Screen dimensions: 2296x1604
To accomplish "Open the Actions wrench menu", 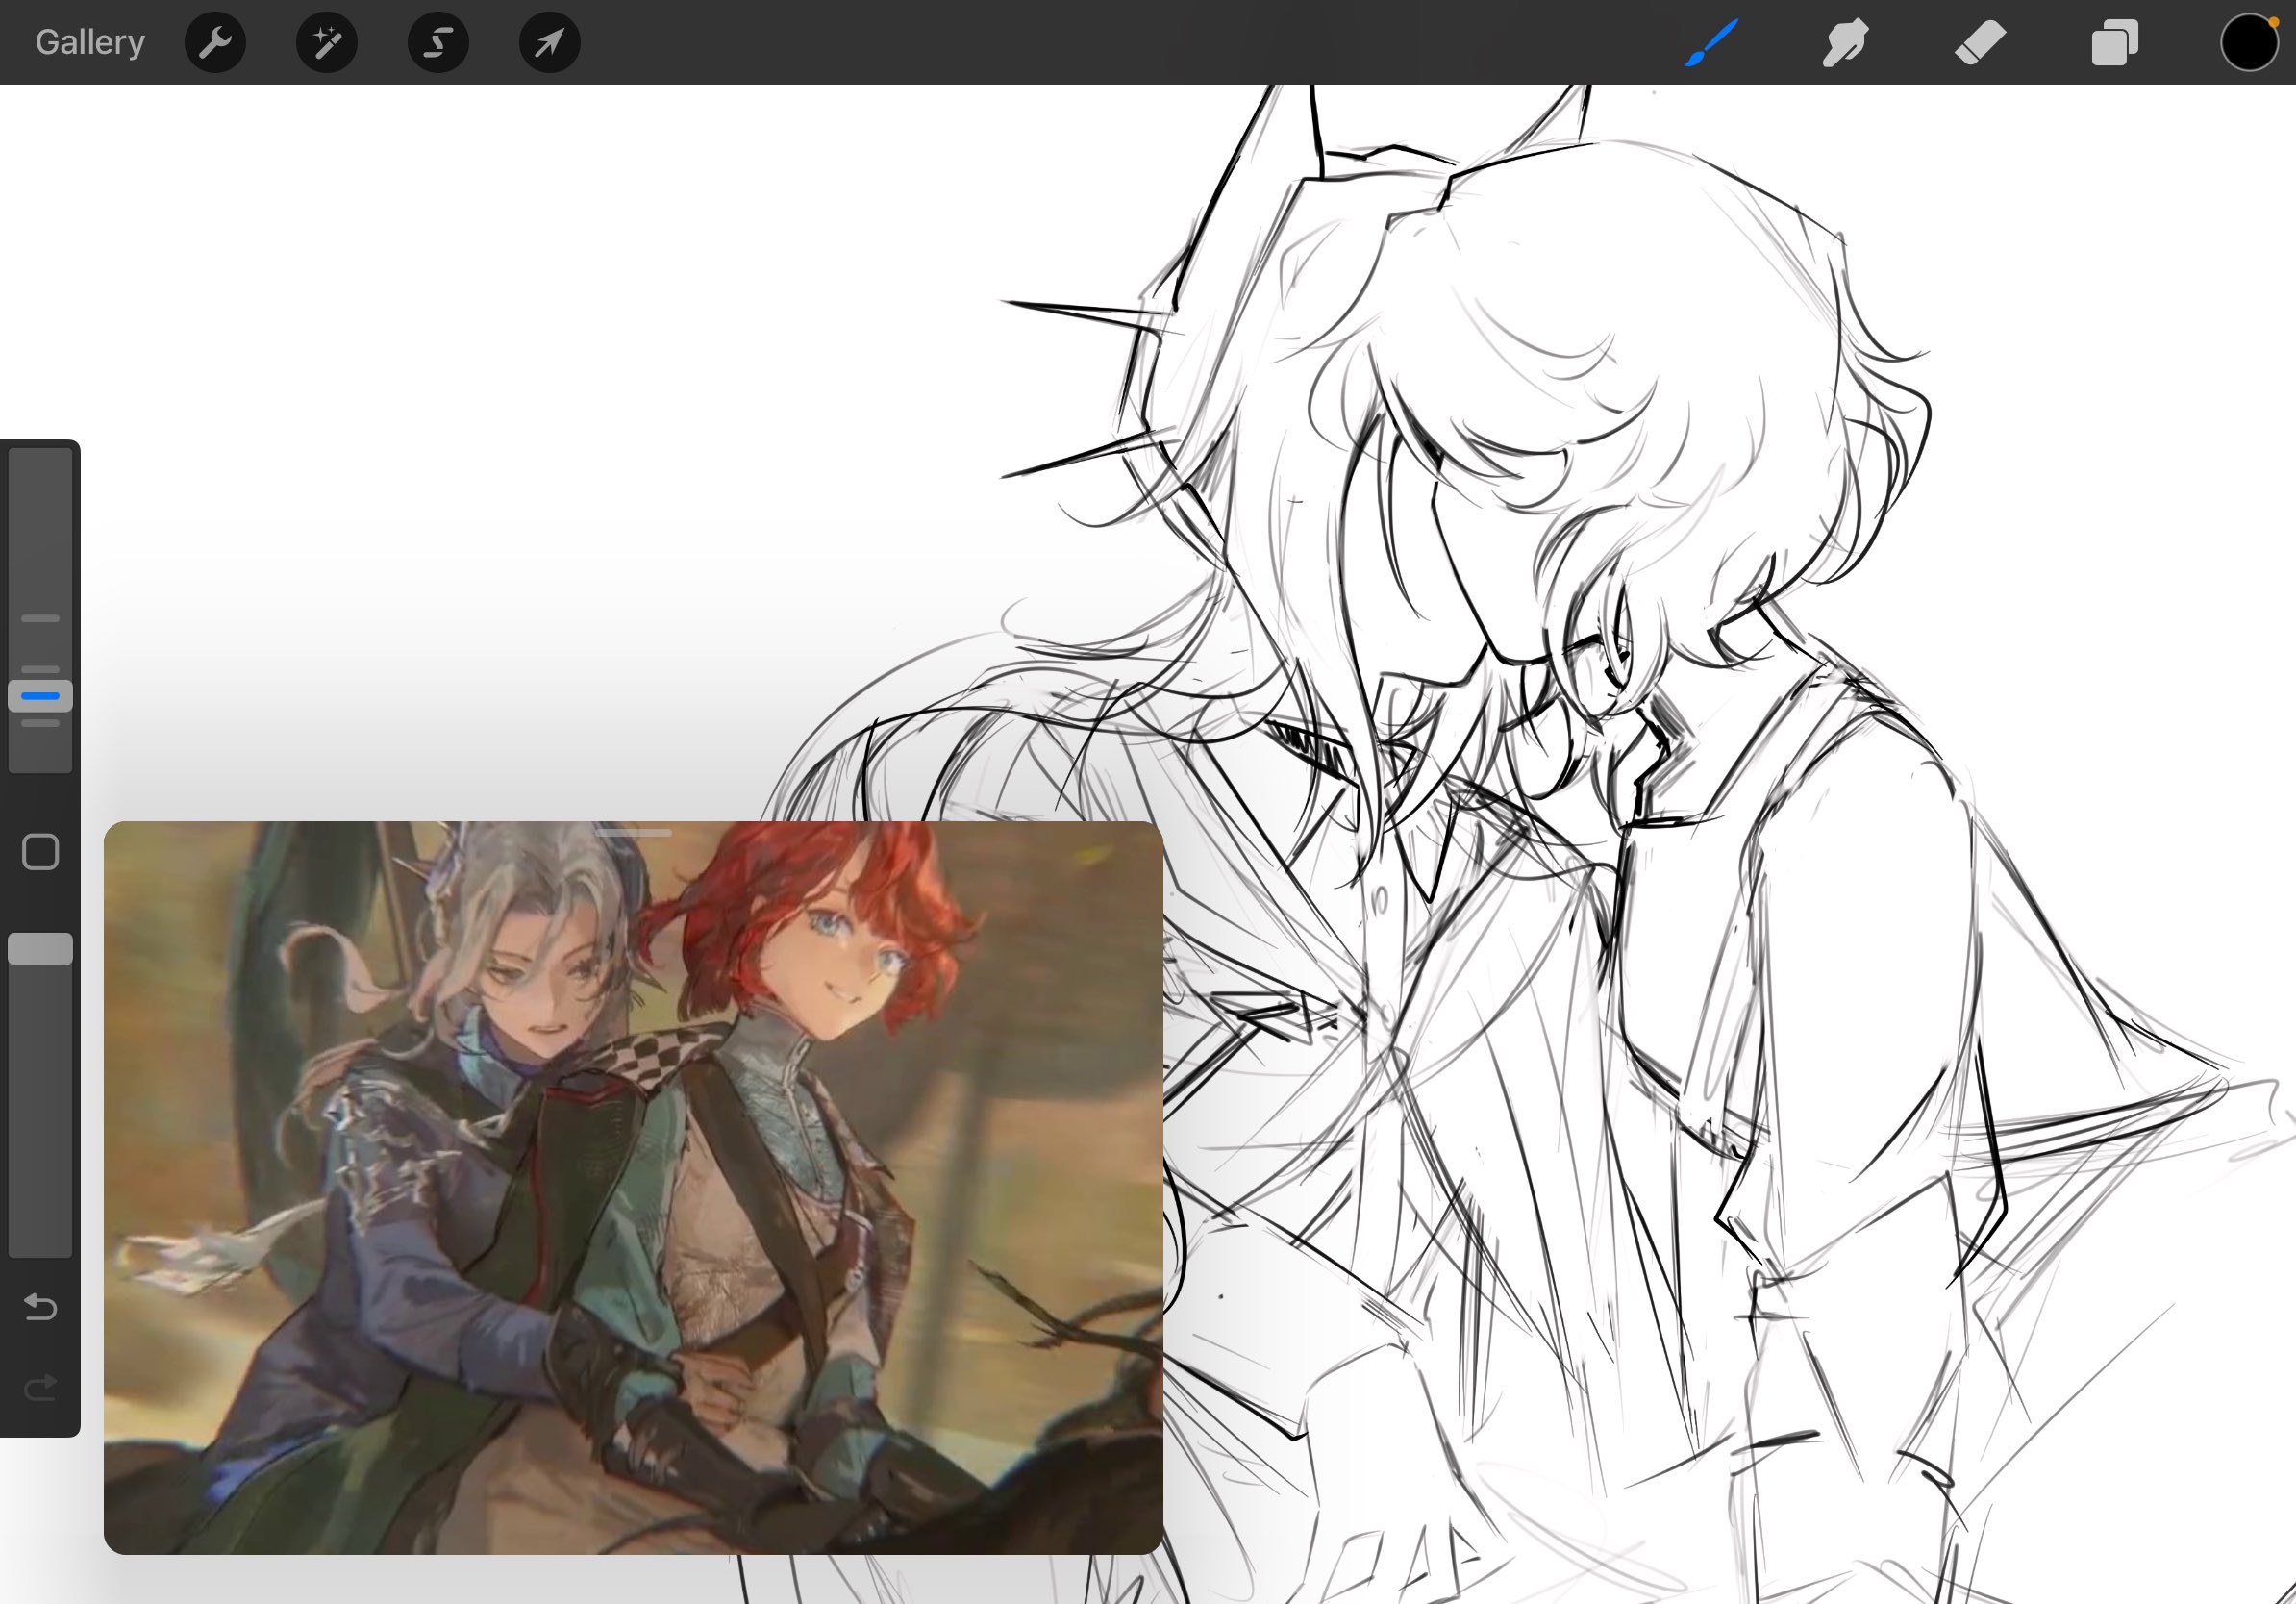I will [215, 42].
